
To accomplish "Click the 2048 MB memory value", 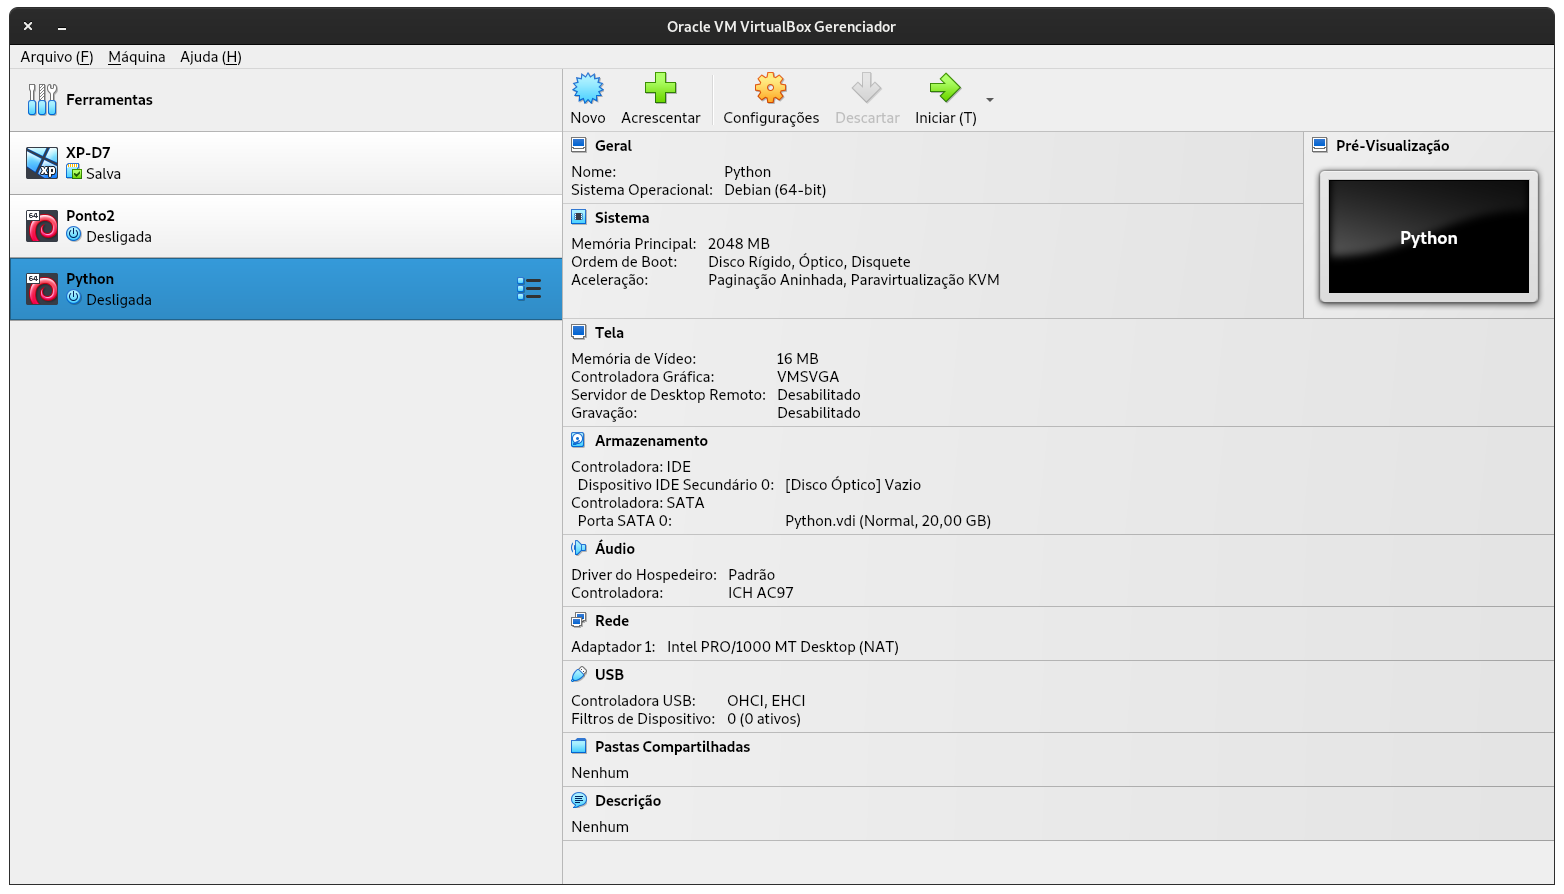I will point(739,244).
